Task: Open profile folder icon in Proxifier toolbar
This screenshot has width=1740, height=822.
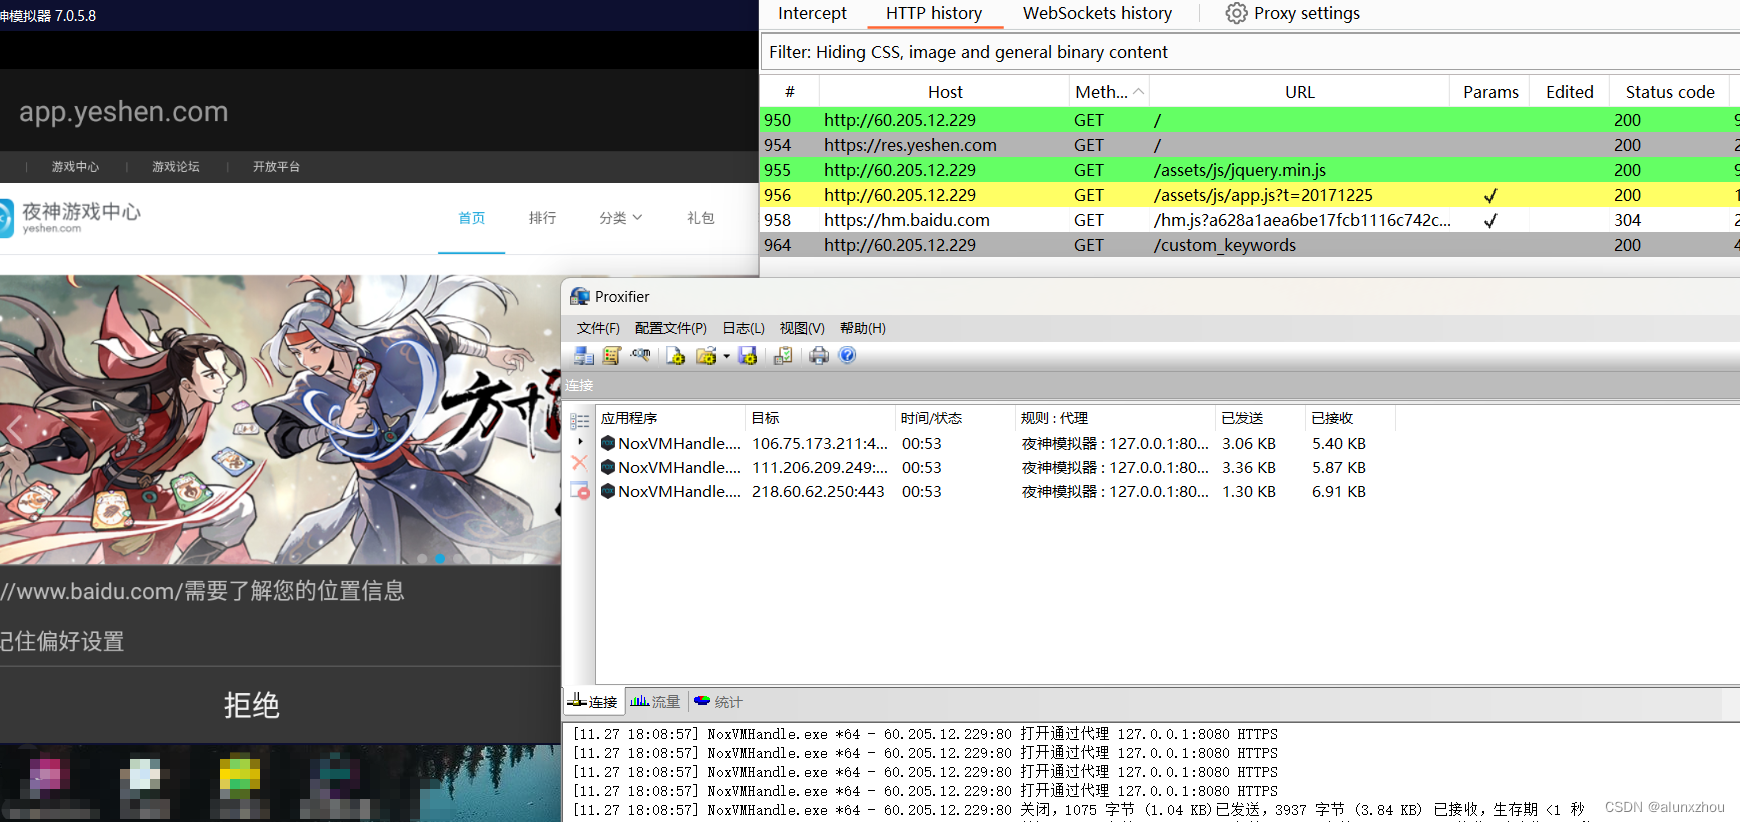Action: coord(706,356)
